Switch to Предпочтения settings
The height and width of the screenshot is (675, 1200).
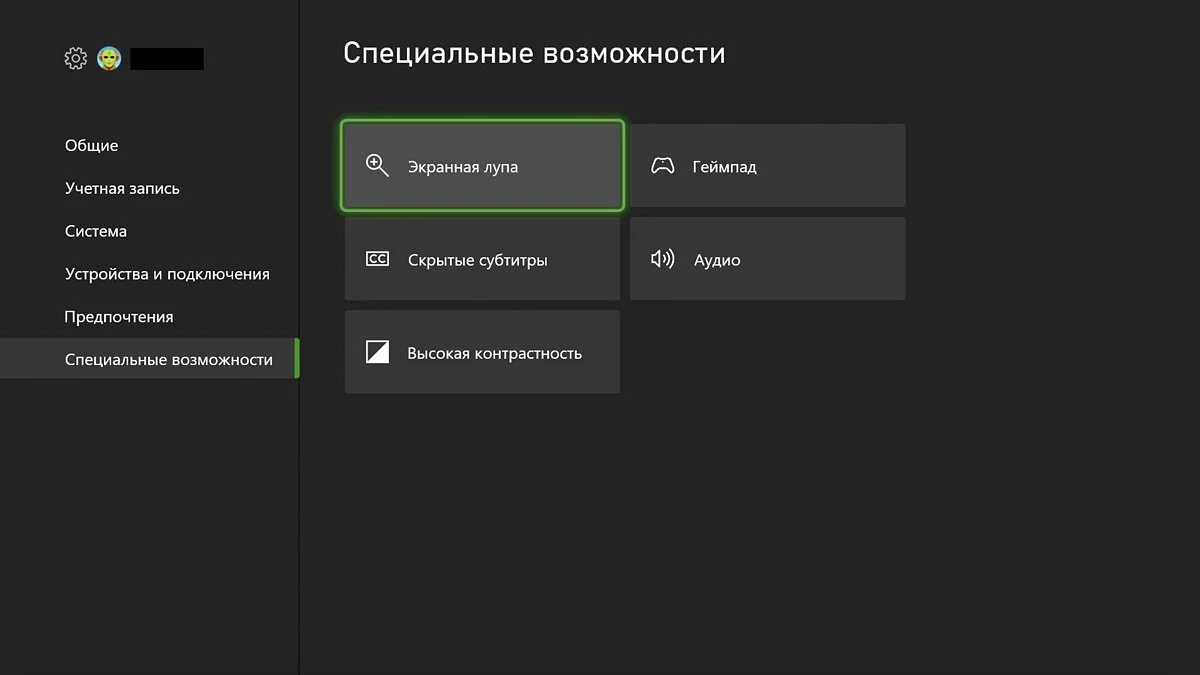119,317
